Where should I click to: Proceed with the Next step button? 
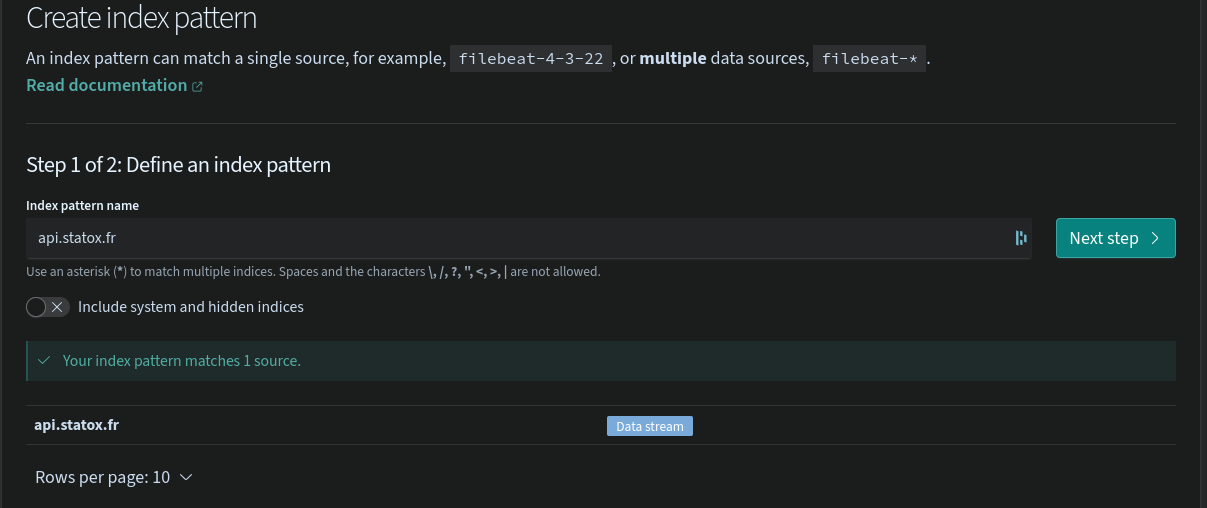point(1115,238)
